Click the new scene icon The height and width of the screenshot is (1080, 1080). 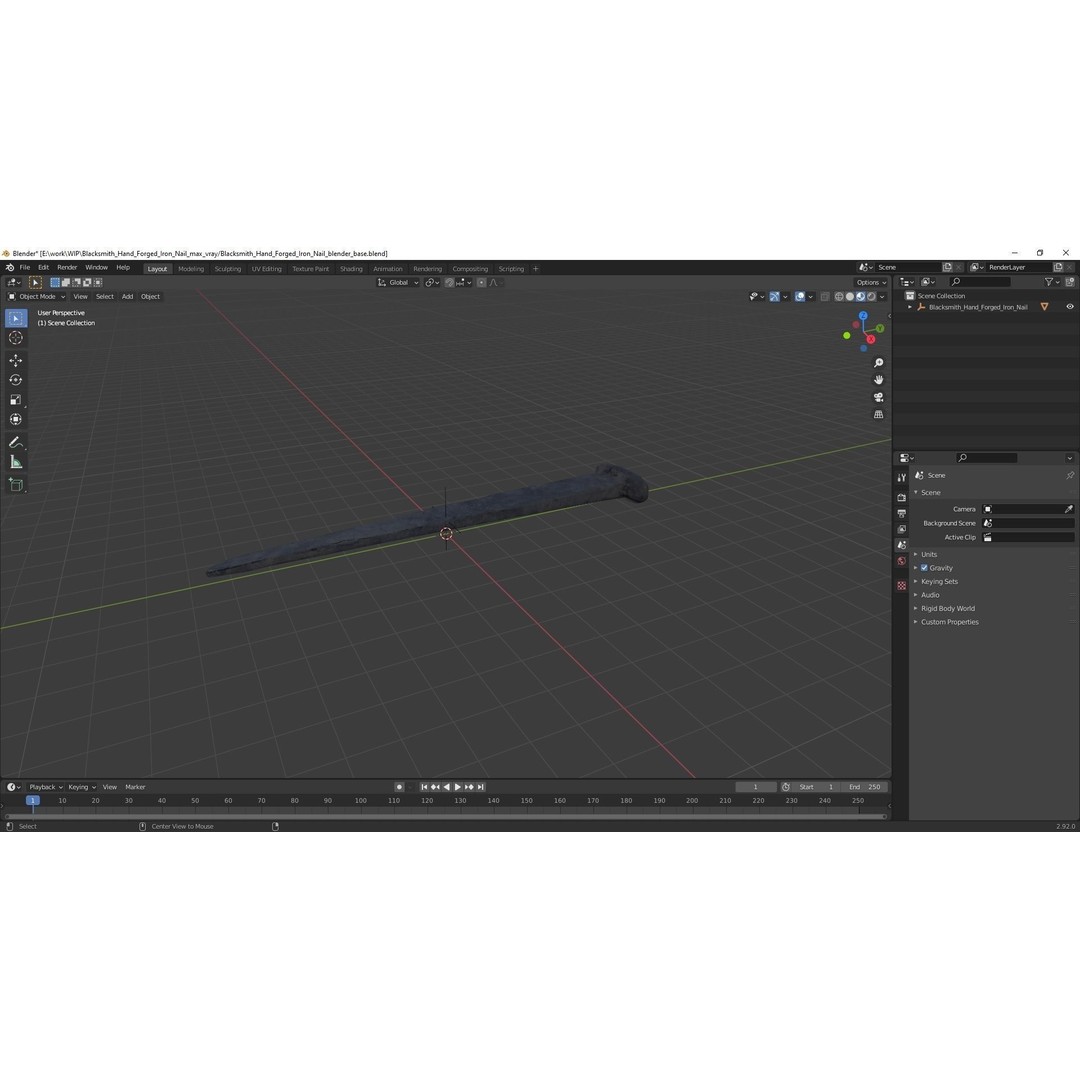pos(947,267)
